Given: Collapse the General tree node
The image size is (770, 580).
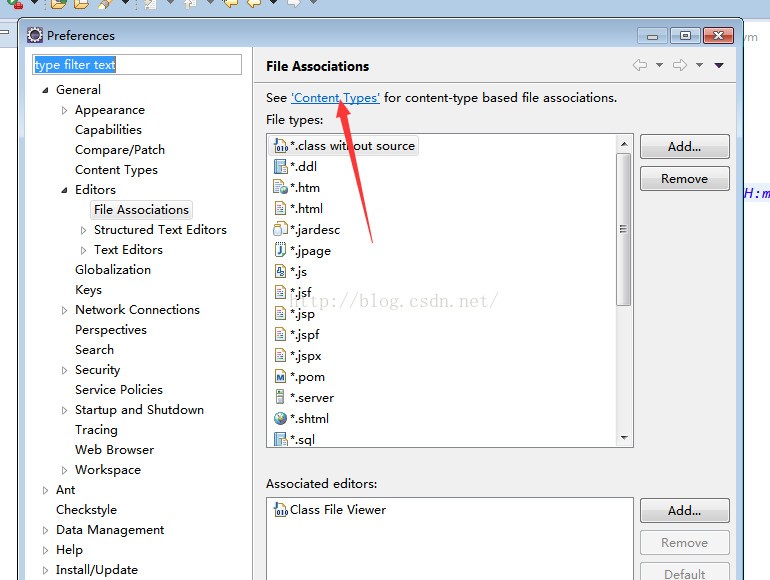Looking at the screenshot, I should (45, 90).
